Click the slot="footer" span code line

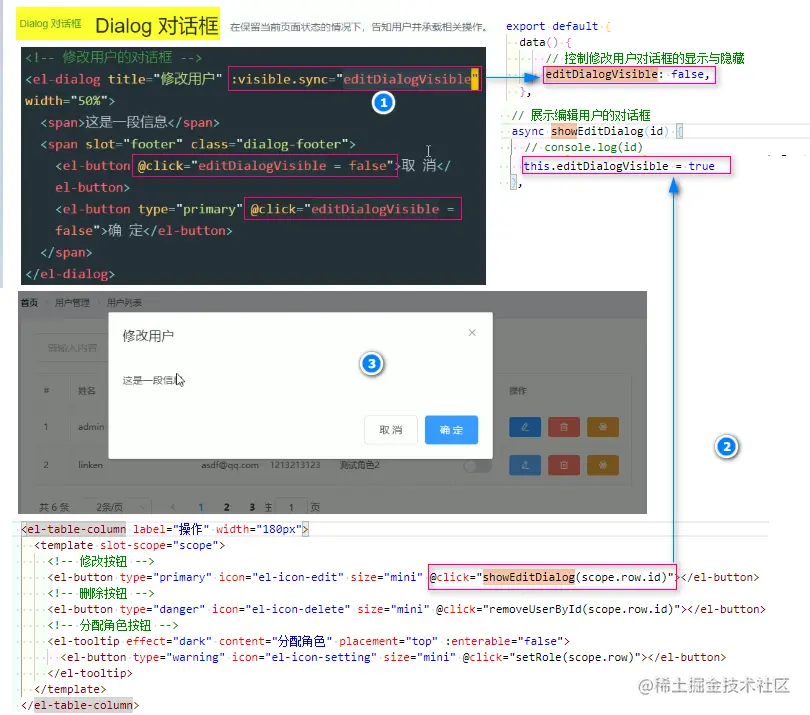pos(198,144)
